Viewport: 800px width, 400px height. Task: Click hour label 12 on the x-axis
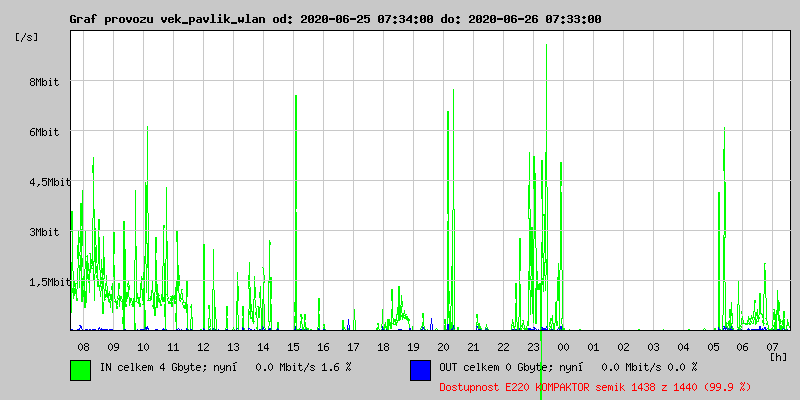(x=203, y=347)
